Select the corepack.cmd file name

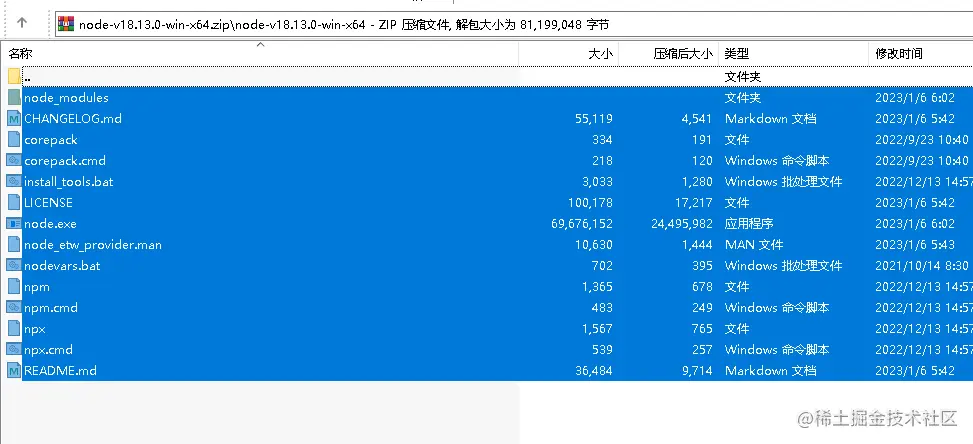65,161
